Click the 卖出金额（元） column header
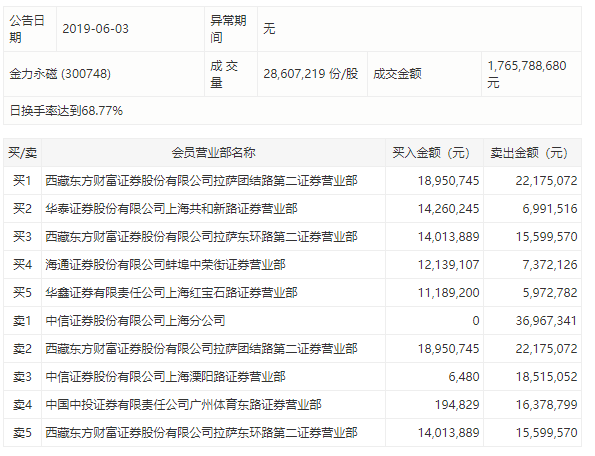The image size is (595, 456). point(532,153)
